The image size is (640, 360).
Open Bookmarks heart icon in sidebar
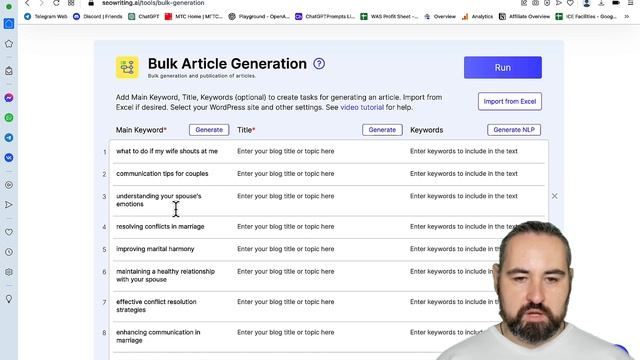tap(9, 232)
